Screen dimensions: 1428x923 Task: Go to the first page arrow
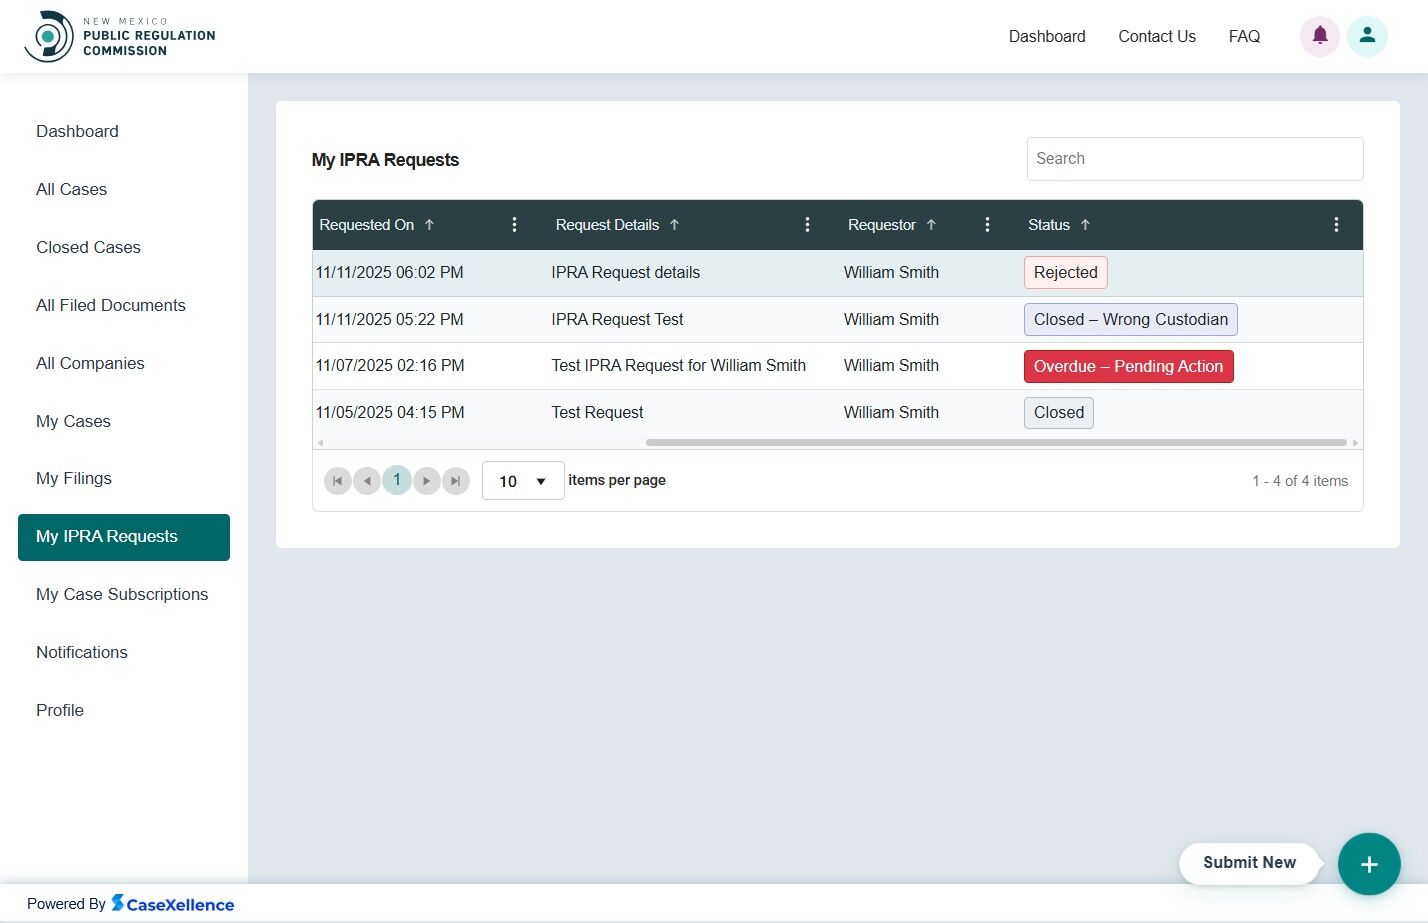click(338, 481)
